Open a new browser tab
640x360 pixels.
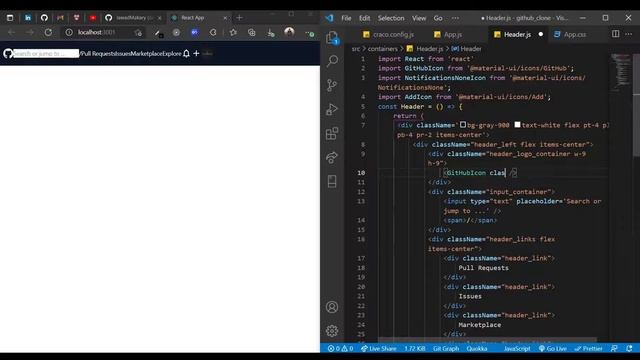240,18
